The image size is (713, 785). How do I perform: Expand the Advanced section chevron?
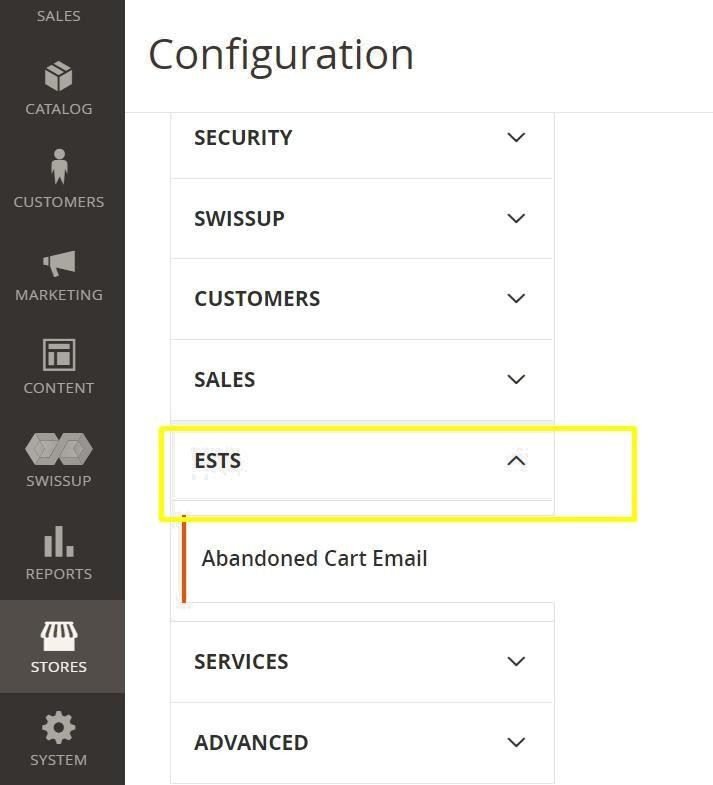click(516, 742)
